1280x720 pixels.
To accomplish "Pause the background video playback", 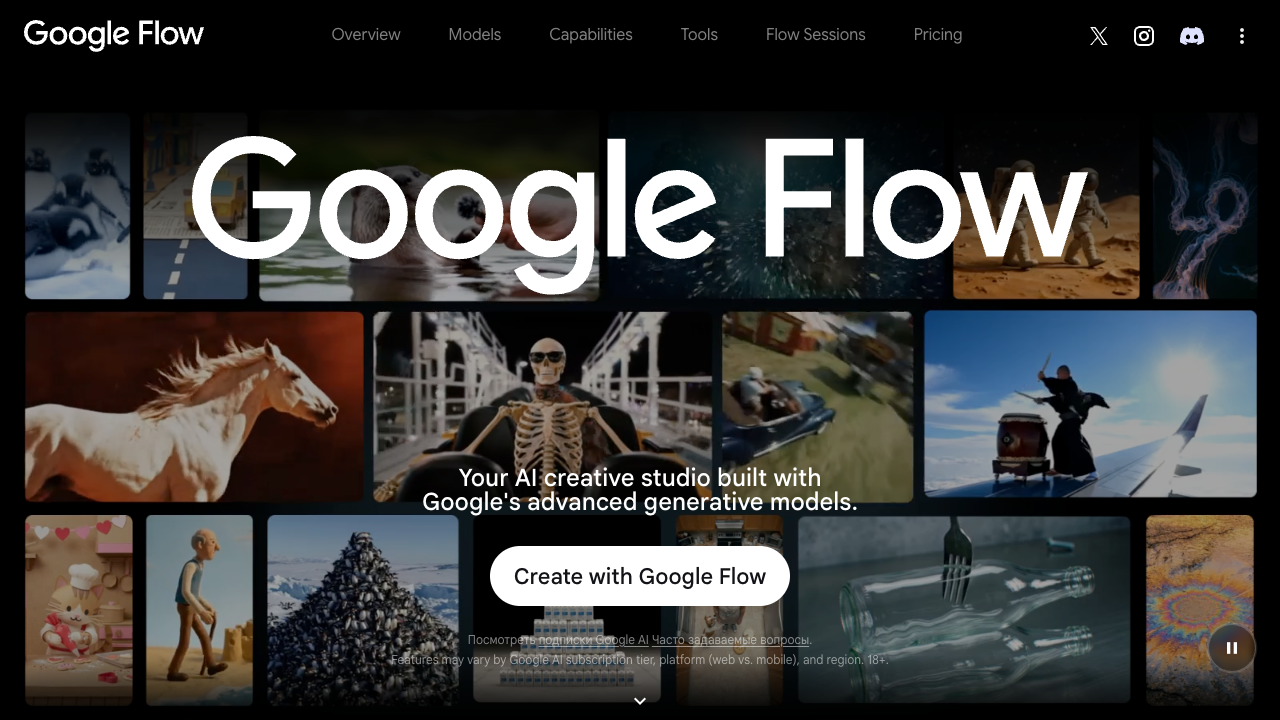I will coord(1232,648).
